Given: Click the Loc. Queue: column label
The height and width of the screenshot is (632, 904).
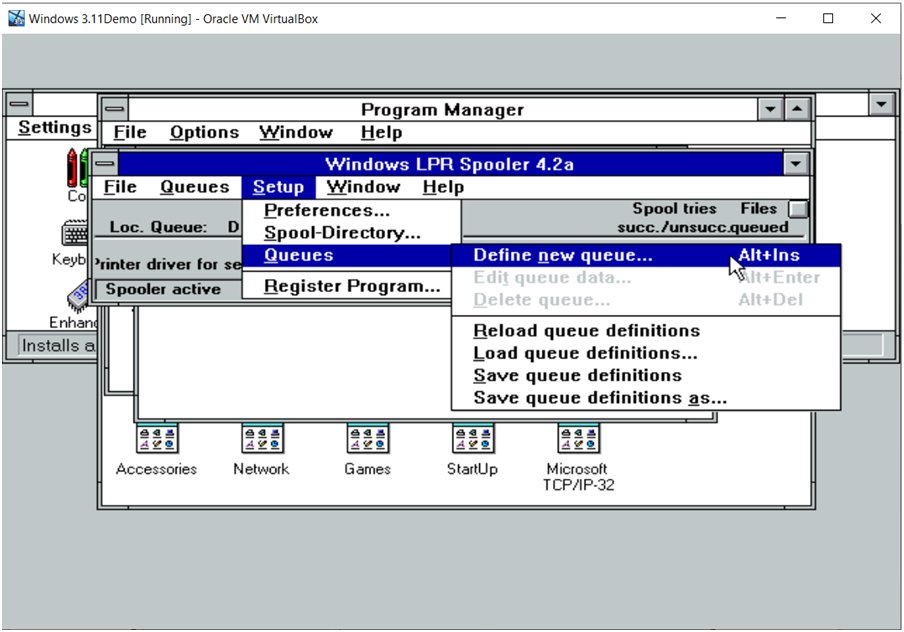Looking at the screenshot, I should (x=158, y=227).
